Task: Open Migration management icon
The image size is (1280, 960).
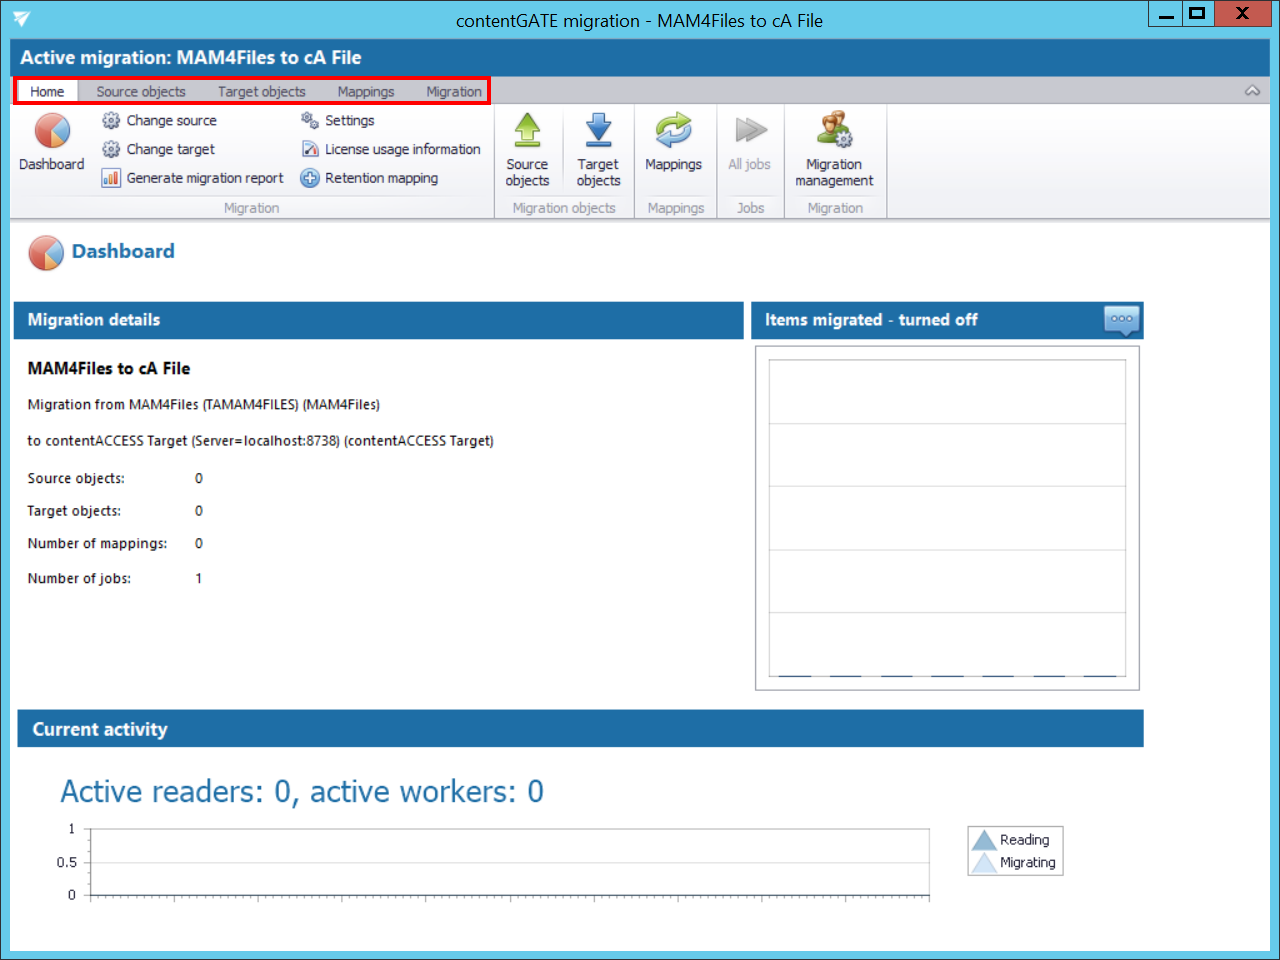Action: pos(834,131)
